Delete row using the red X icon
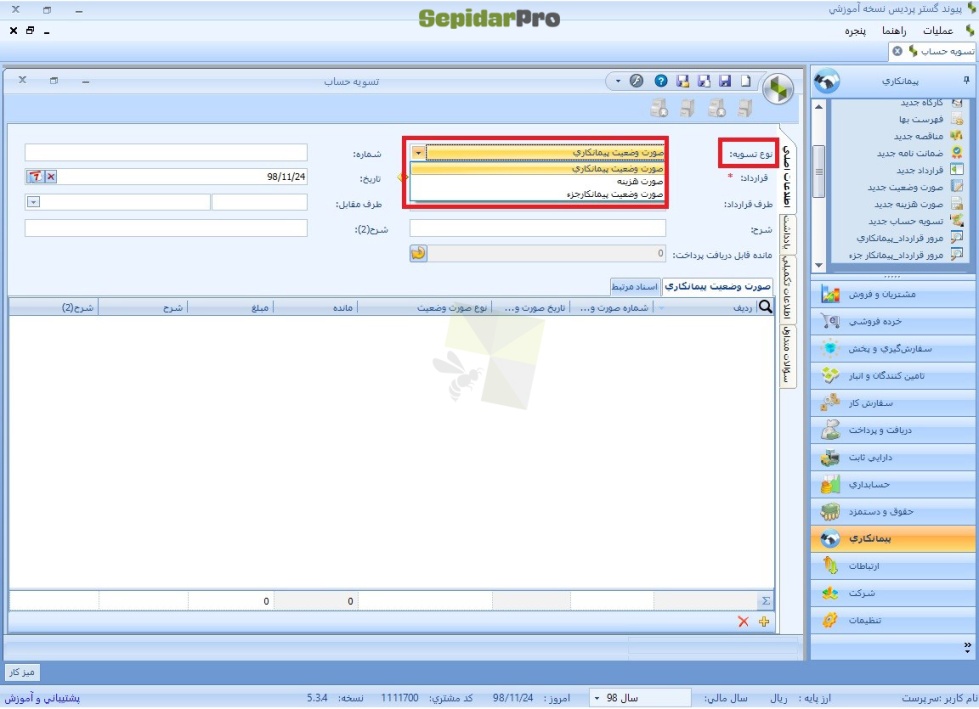979x709 pixels. [743, 622]
